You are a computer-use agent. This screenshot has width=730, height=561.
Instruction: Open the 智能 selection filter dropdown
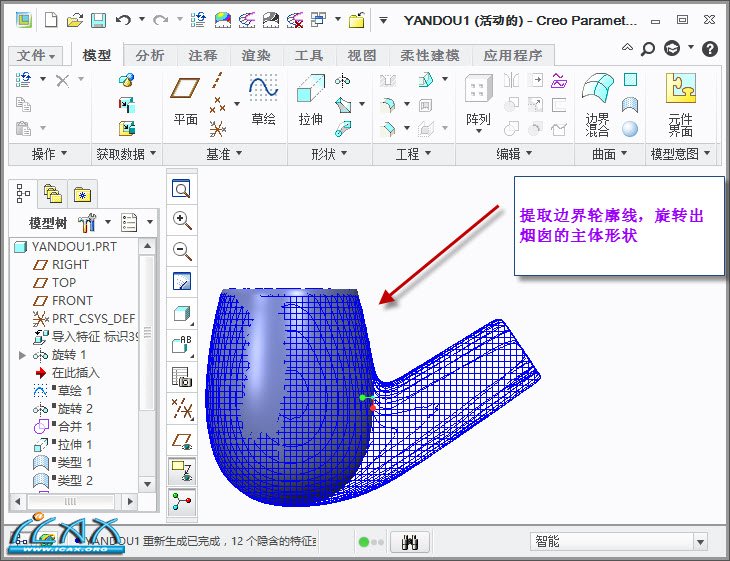[621, 541]
